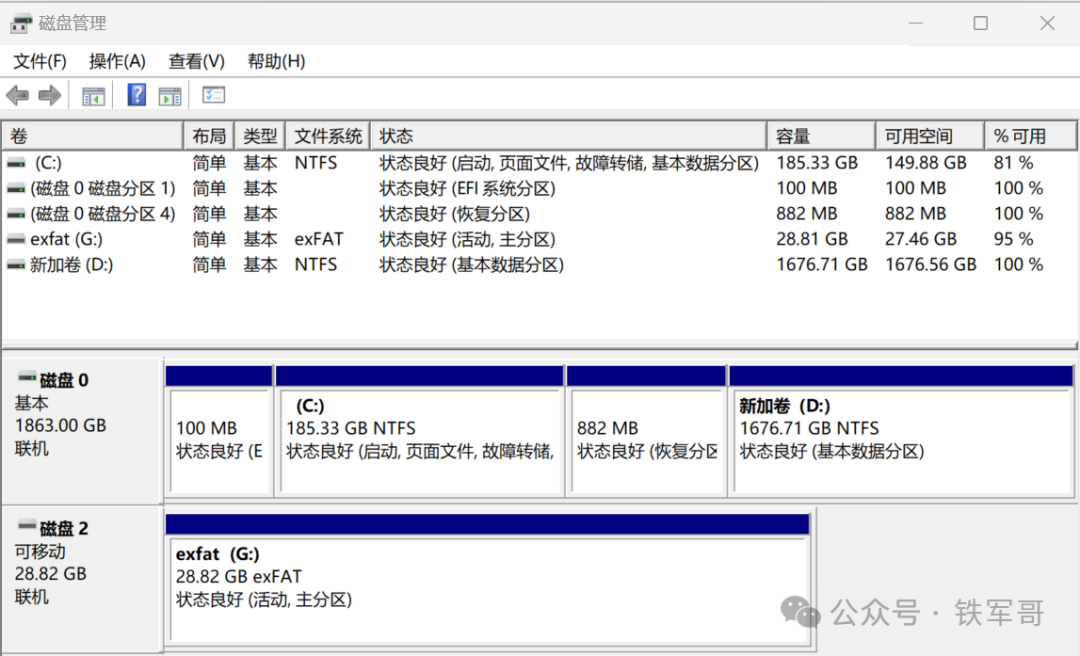Select the exfat (G:) volume row
This screenshot has width=1080, height=656.
[x=539, y=240]
